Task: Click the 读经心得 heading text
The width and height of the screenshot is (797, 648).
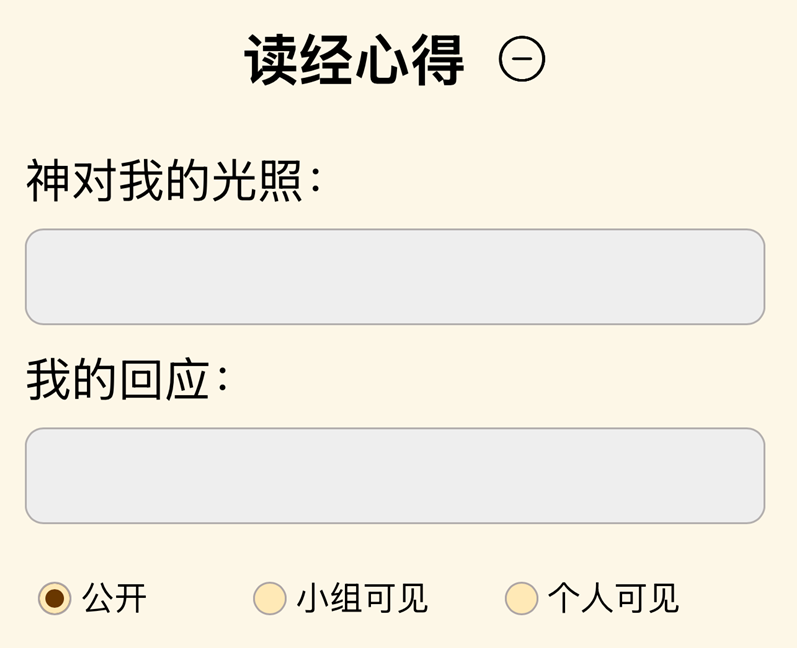Action: pyautogui.click(x=354, y=60)
